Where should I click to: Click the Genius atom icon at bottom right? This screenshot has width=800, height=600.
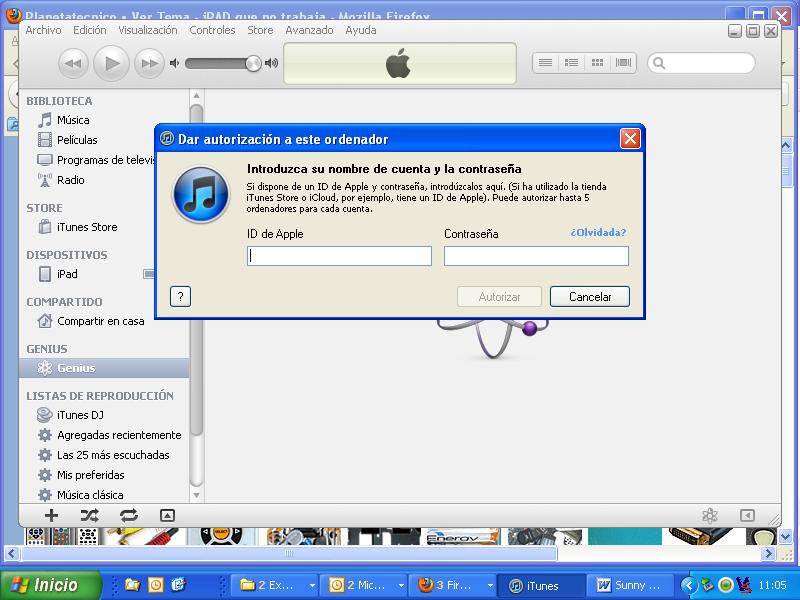(x=709, y=515)
